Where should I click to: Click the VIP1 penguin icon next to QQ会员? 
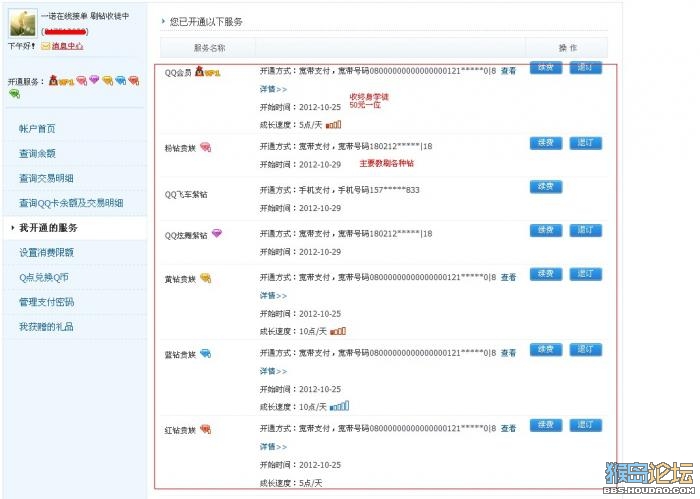pos(208,71)
